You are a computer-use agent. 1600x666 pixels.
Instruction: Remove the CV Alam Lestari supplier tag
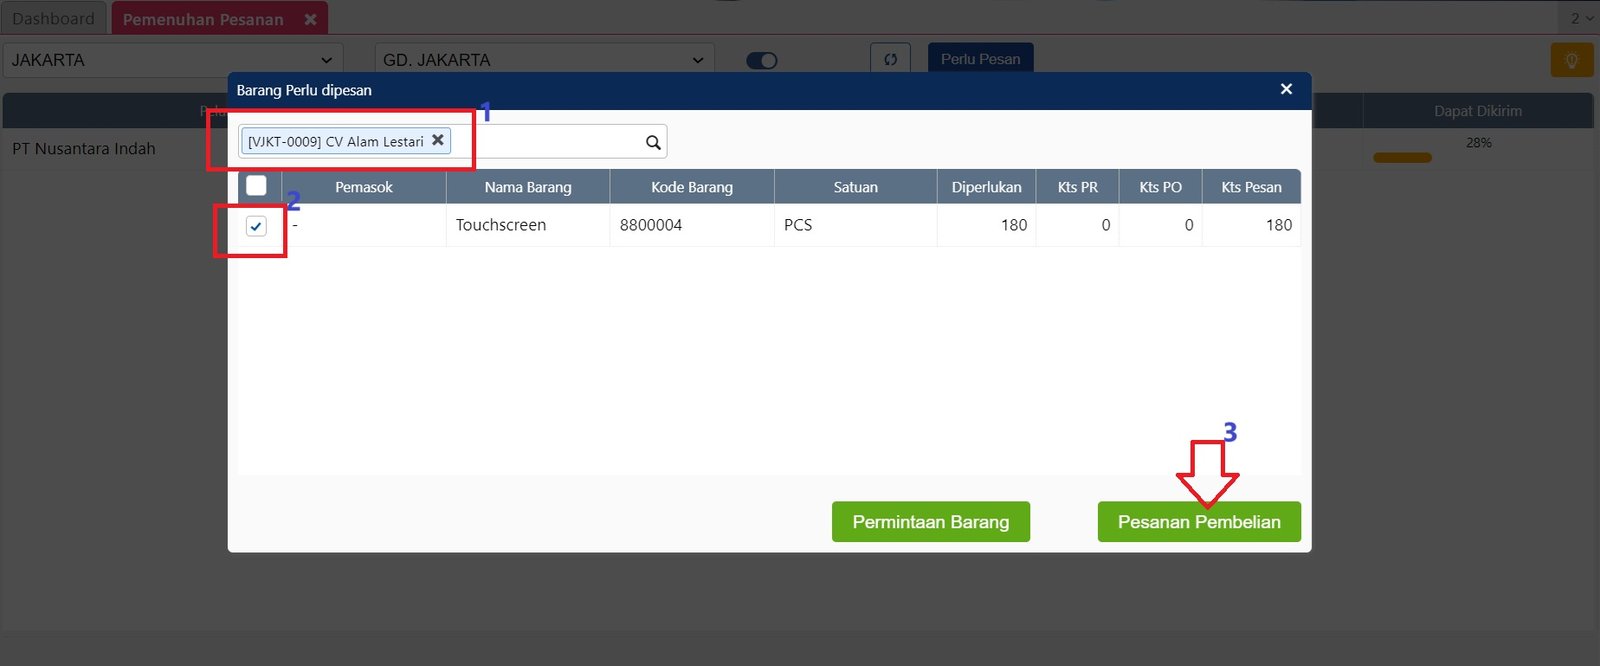[437, 141]
